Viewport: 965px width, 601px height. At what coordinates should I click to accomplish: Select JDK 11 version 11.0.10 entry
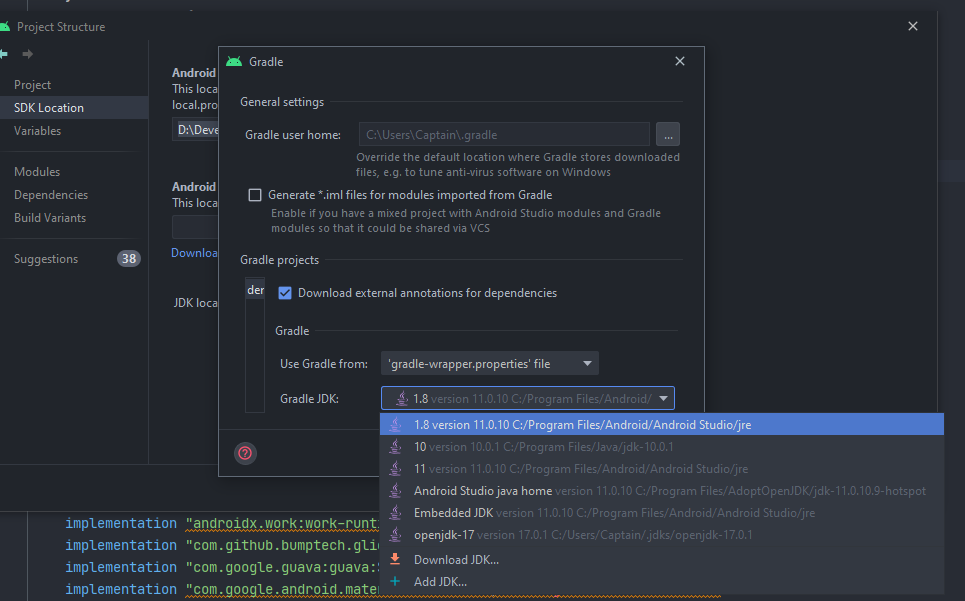click(662, 469)
